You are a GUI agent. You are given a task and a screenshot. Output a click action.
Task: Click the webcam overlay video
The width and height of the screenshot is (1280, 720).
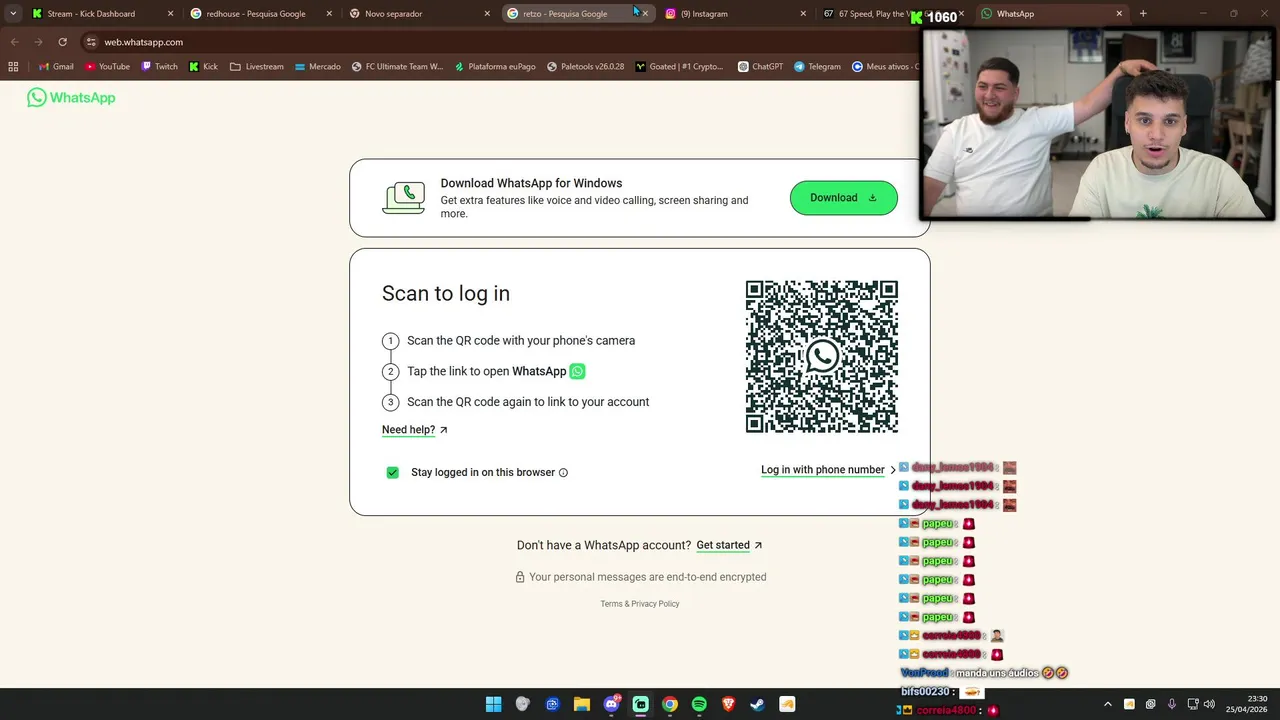(1098, 123)
